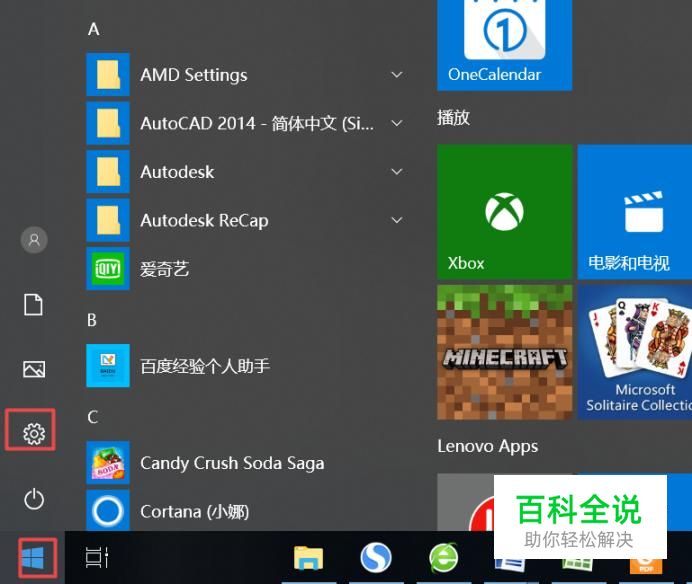Screen dimensions: 692x584
Task: Click the 百度经验个人助手 label
Action: (x=205, y=366)
